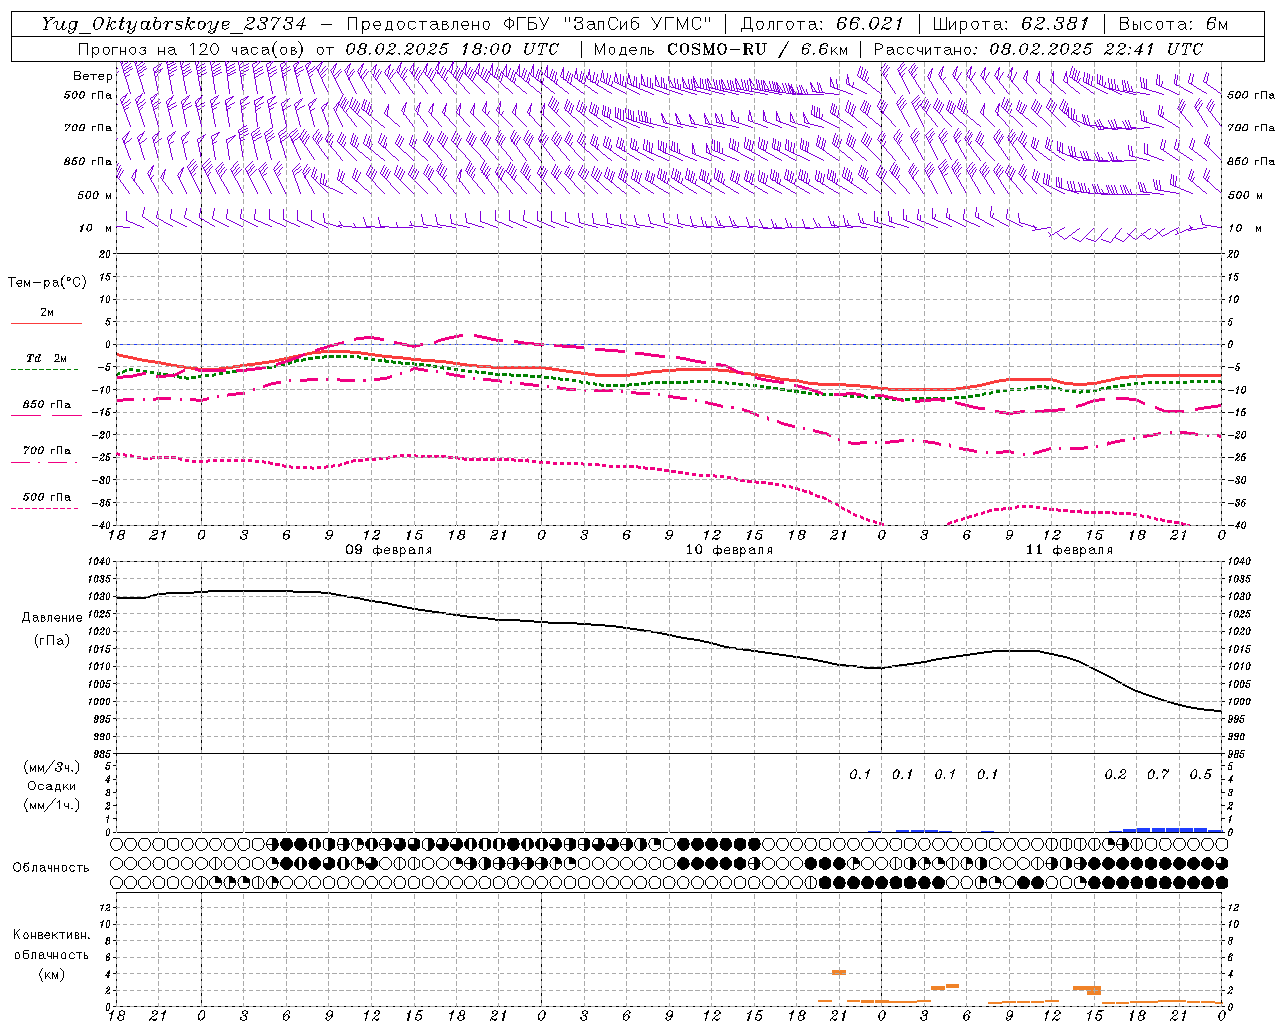Click the 10 февраля date label
The image size is (1280, 1024).
[x=729, y=550]
